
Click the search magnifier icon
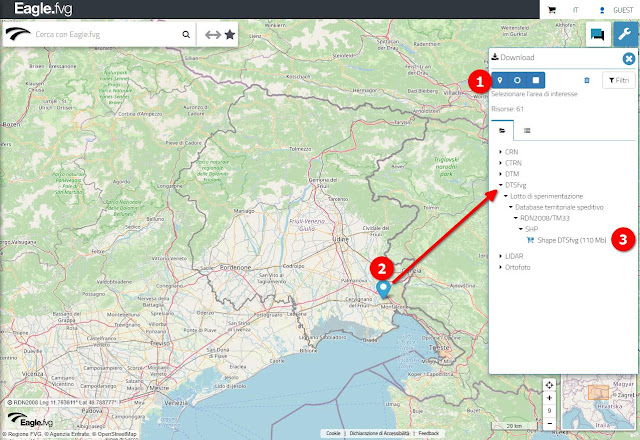(x=186, y=35)
